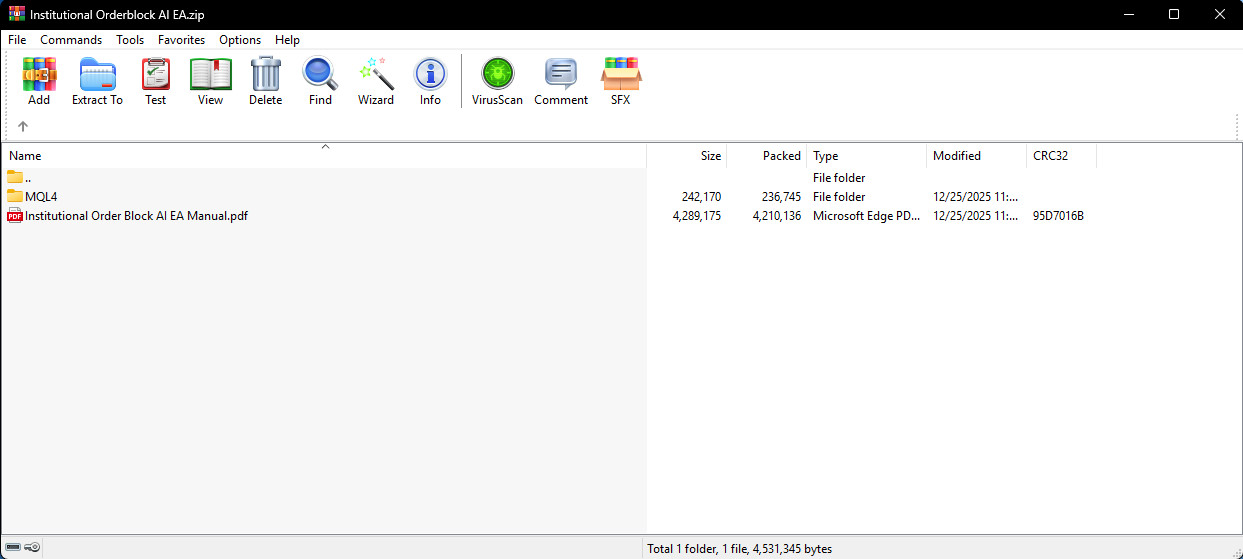Click the drive icon in status bar

point(13,547)
